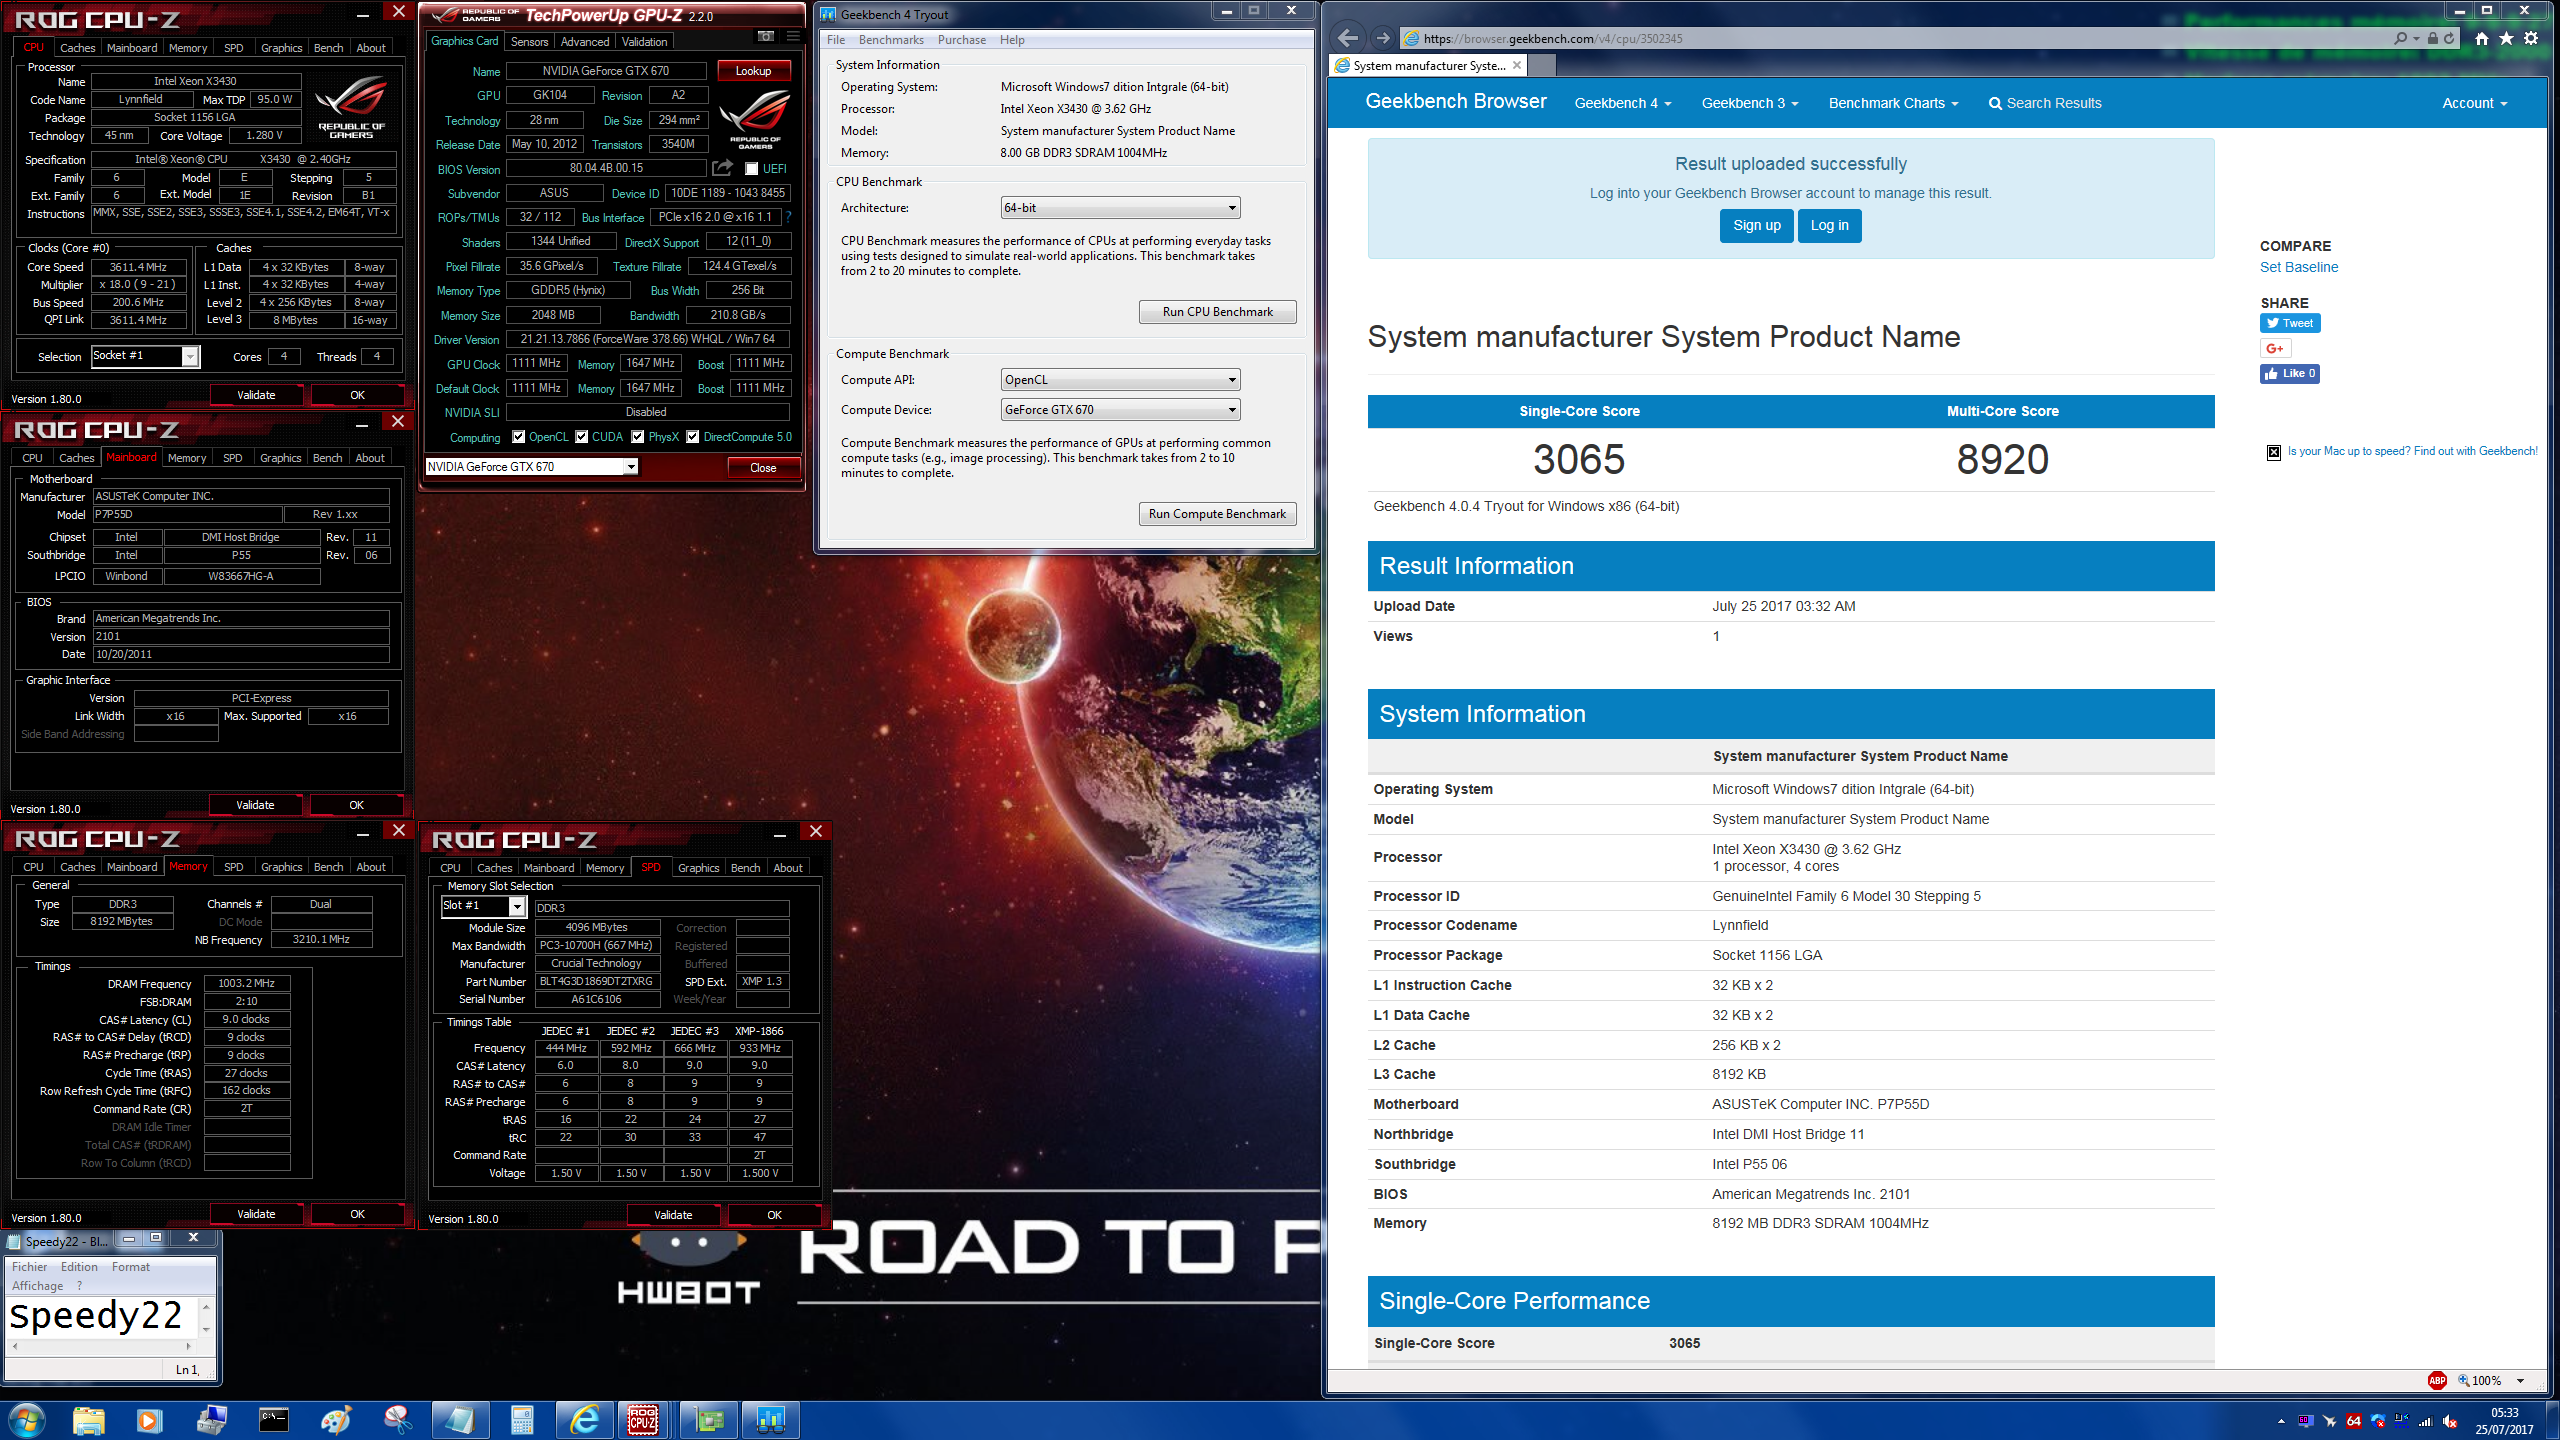Click the Tweet share button

2289,323
